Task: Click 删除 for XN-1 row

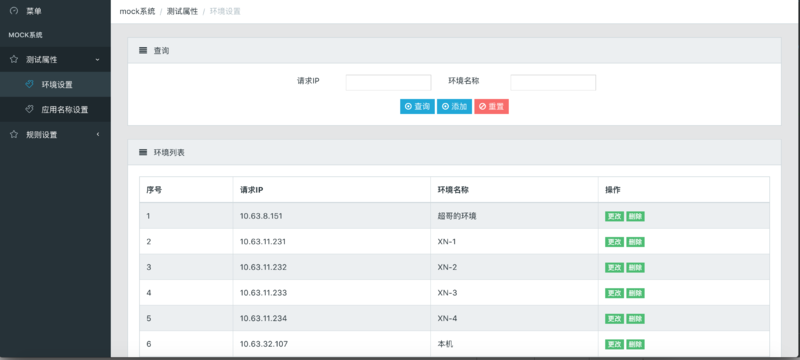Action: 636,242
